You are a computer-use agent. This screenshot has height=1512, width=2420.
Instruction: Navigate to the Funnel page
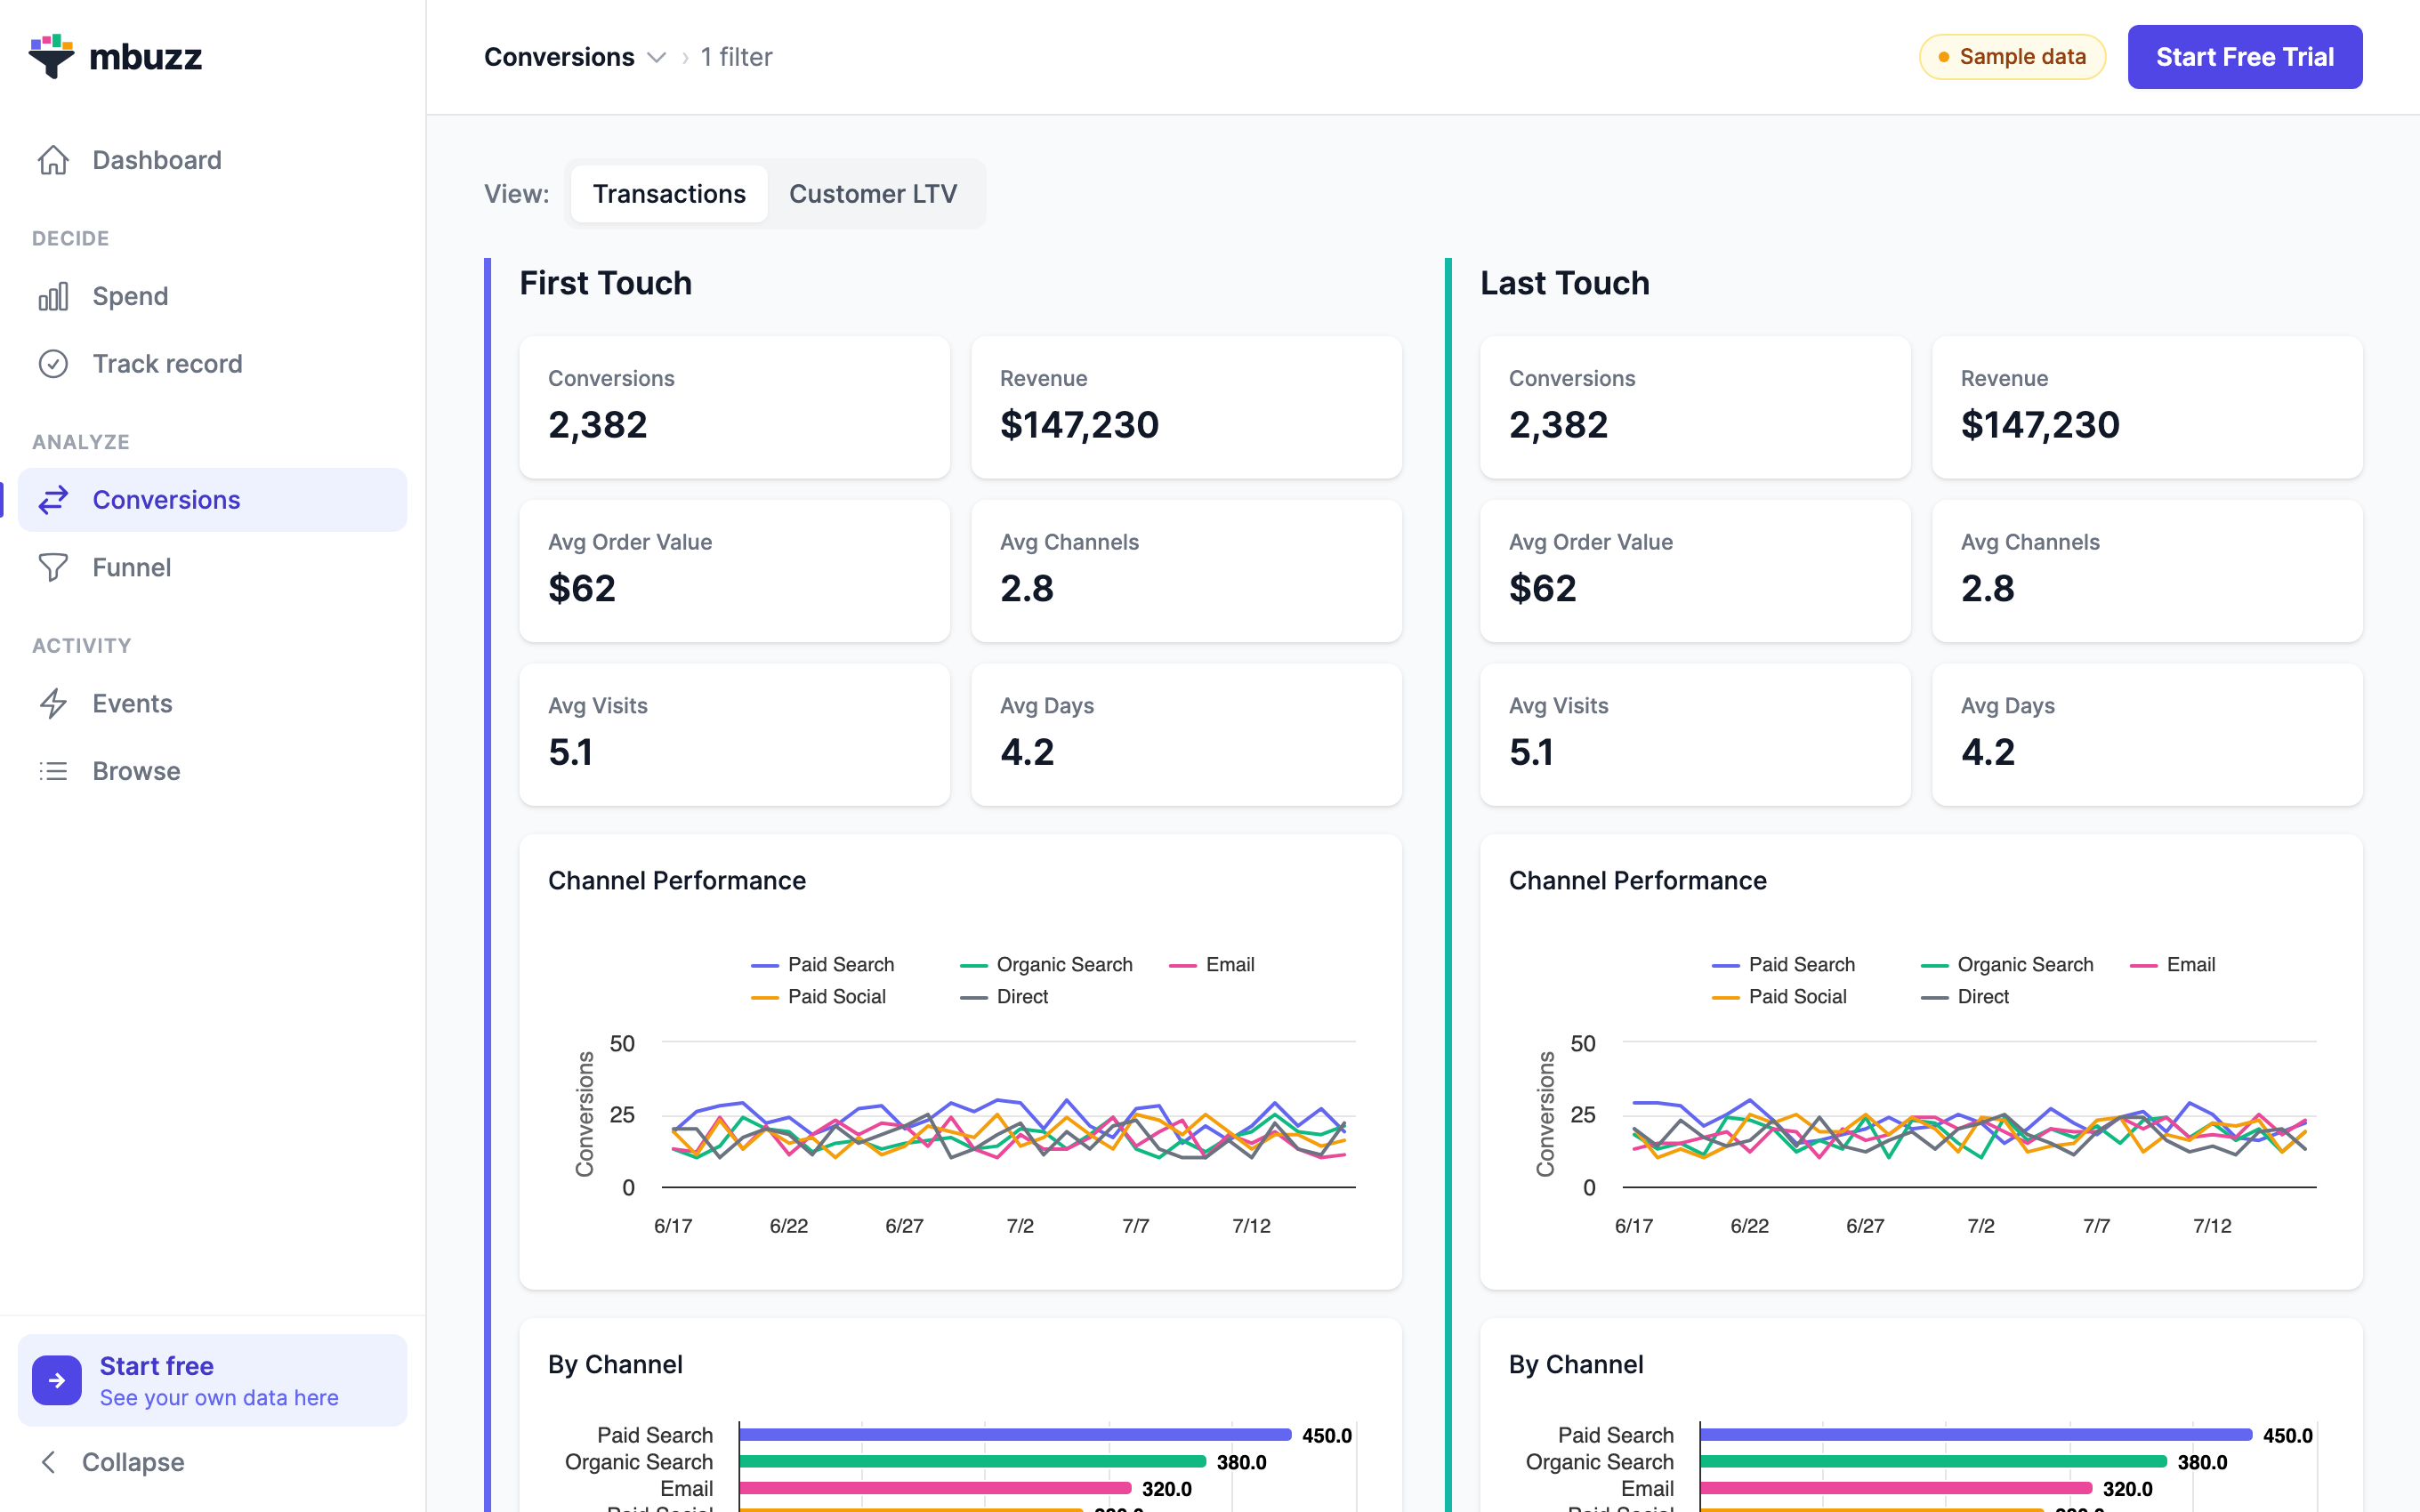[212, 567]
